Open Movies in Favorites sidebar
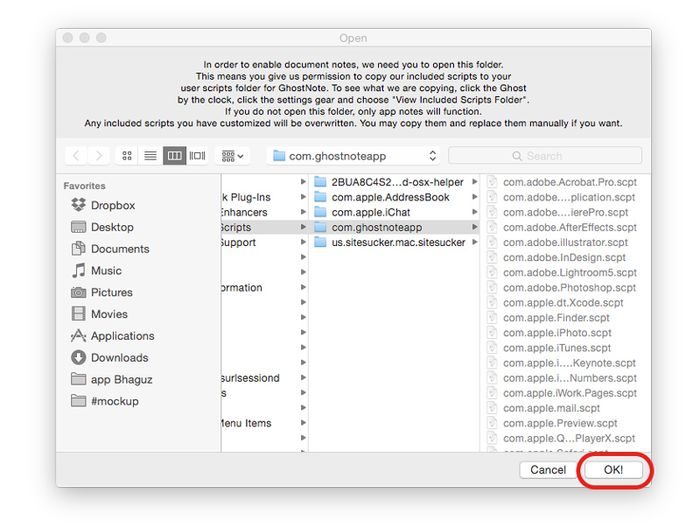Screen dimensions: 700x528 (100, 314)
